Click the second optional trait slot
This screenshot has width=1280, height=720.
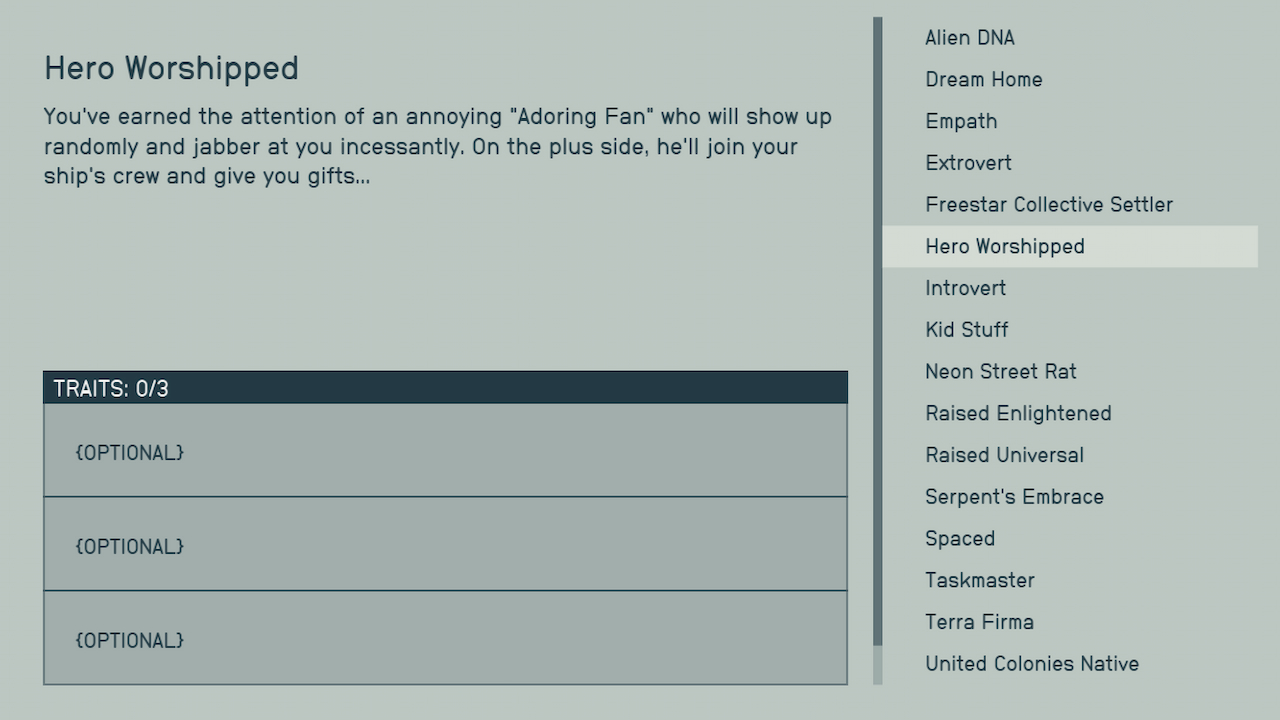pos(445,546)
